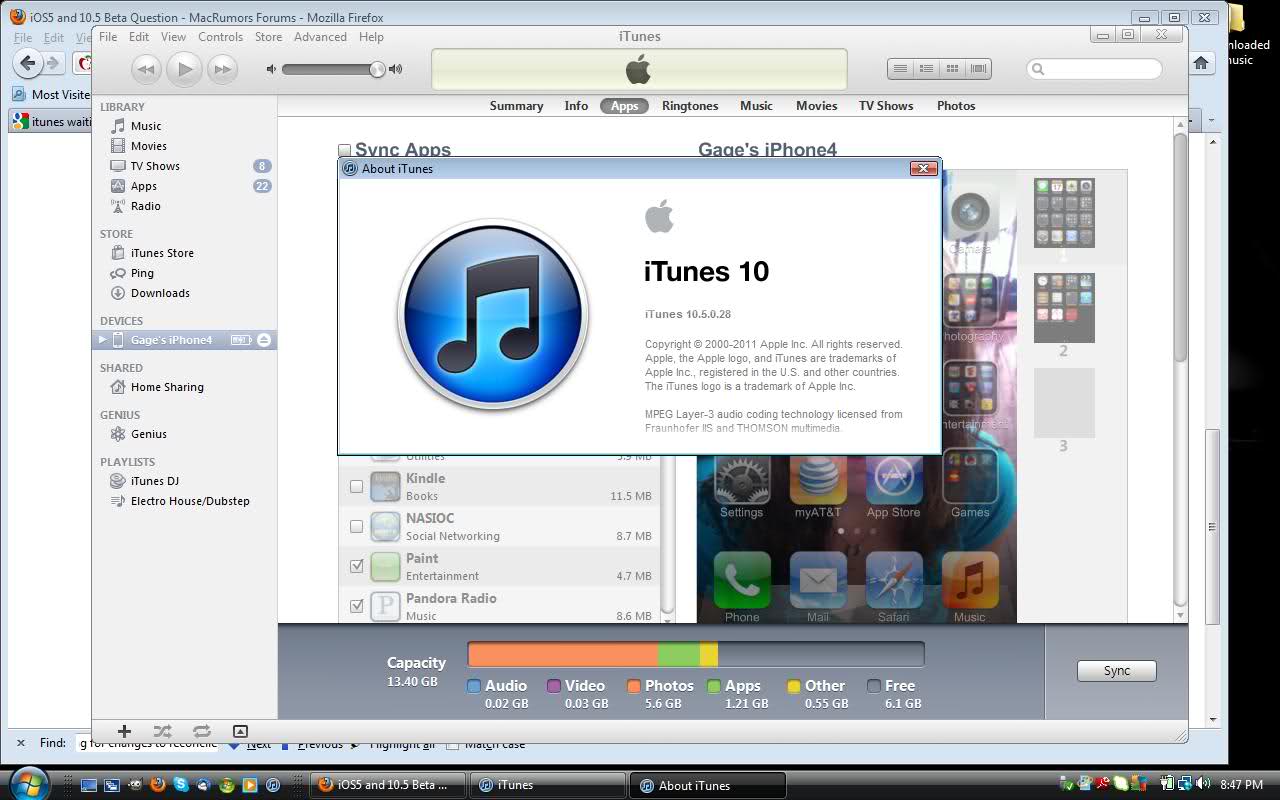Open the Controls menu
The image size is (1280, 800).
click(x=220, y=37)
